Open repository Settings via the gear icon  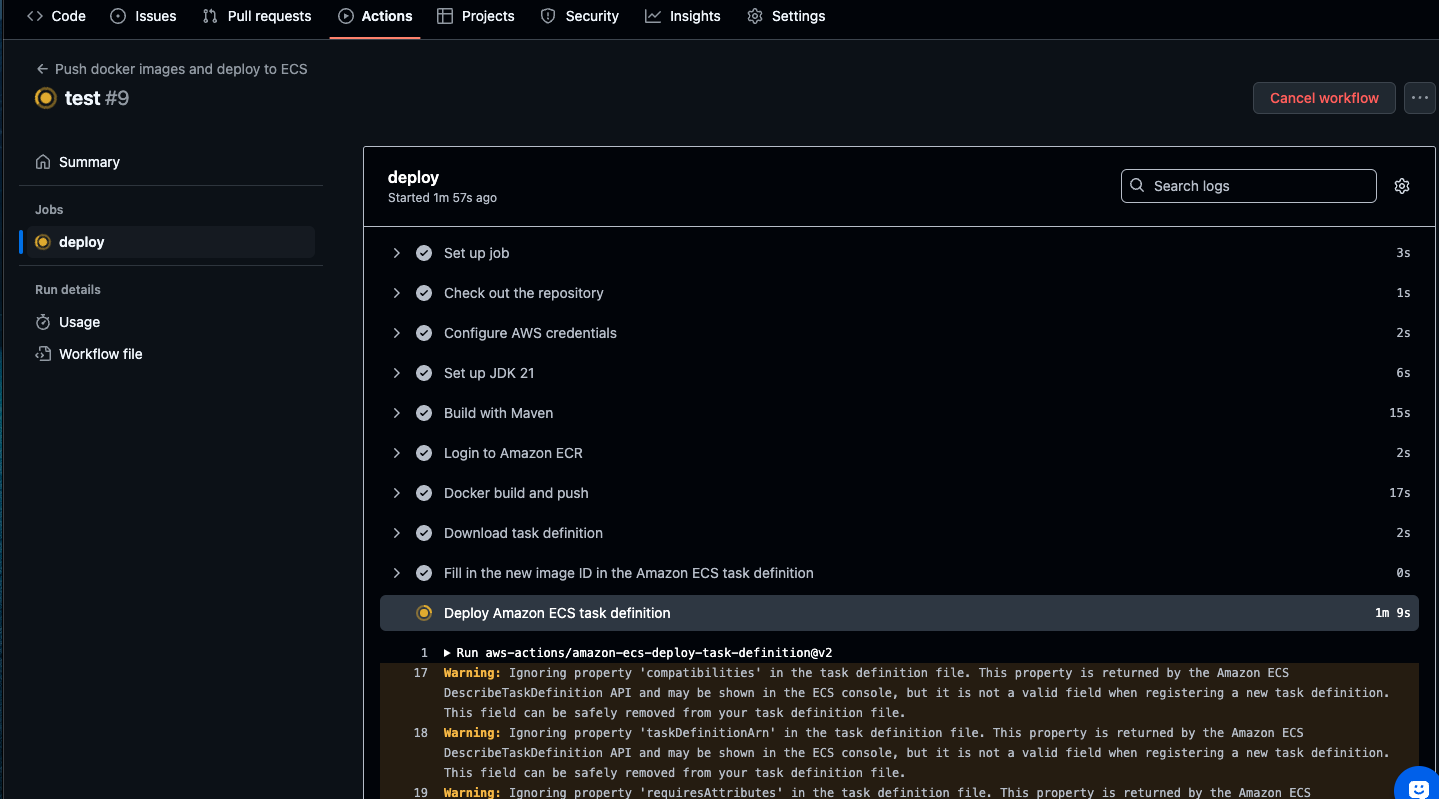786,16
